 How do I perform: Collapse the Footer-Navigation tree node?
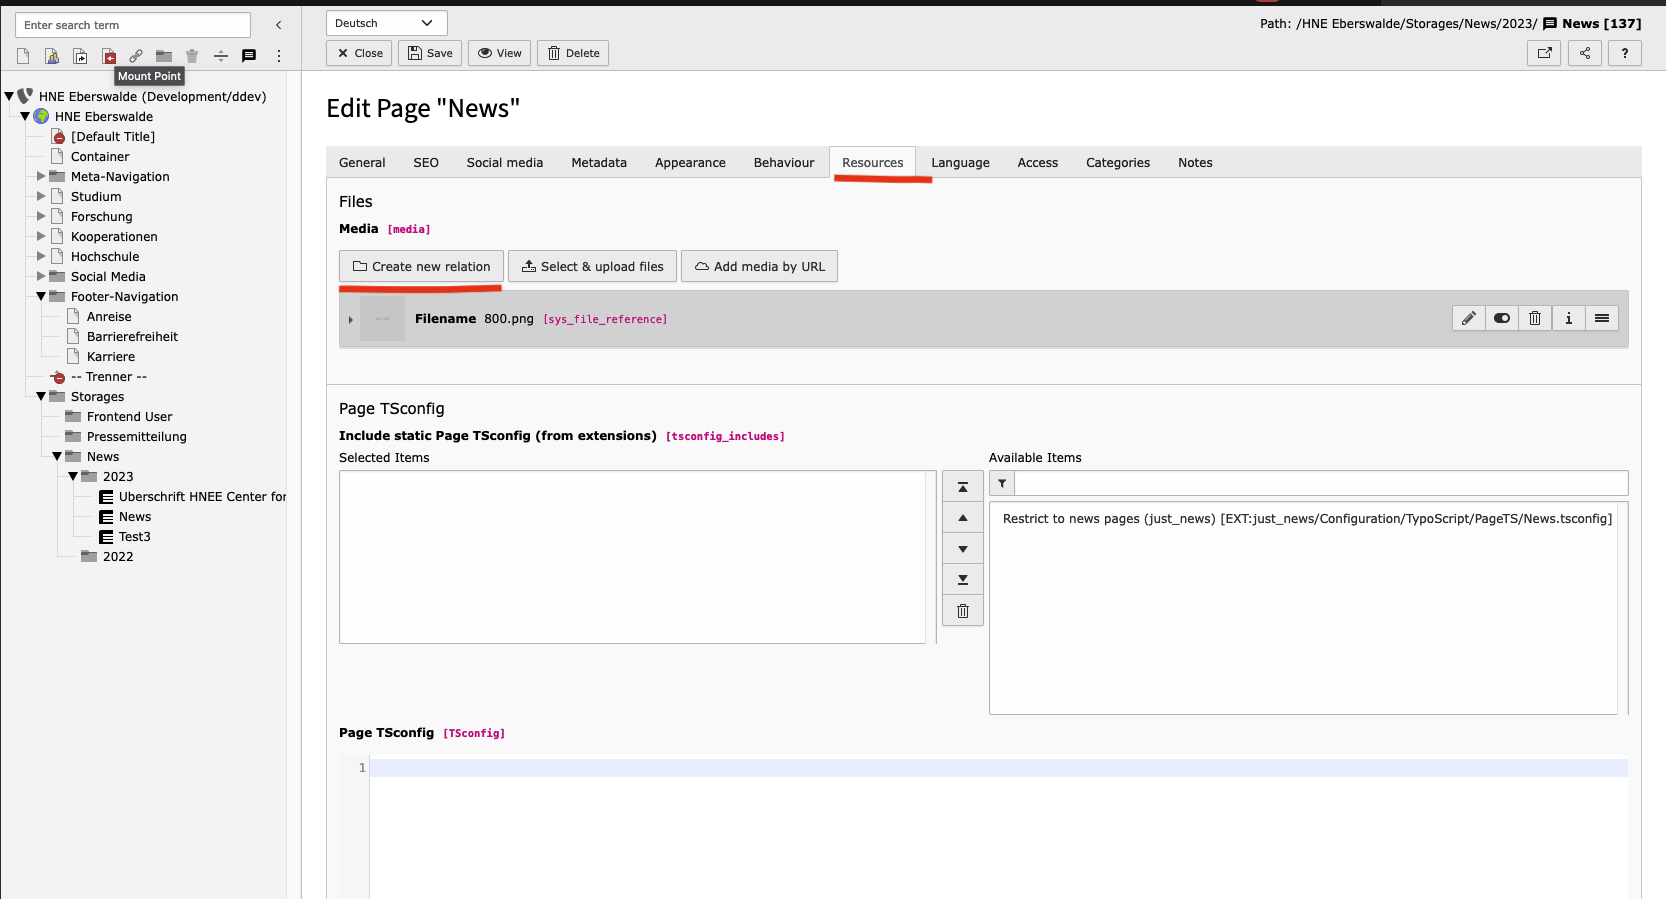click(41, 296)
